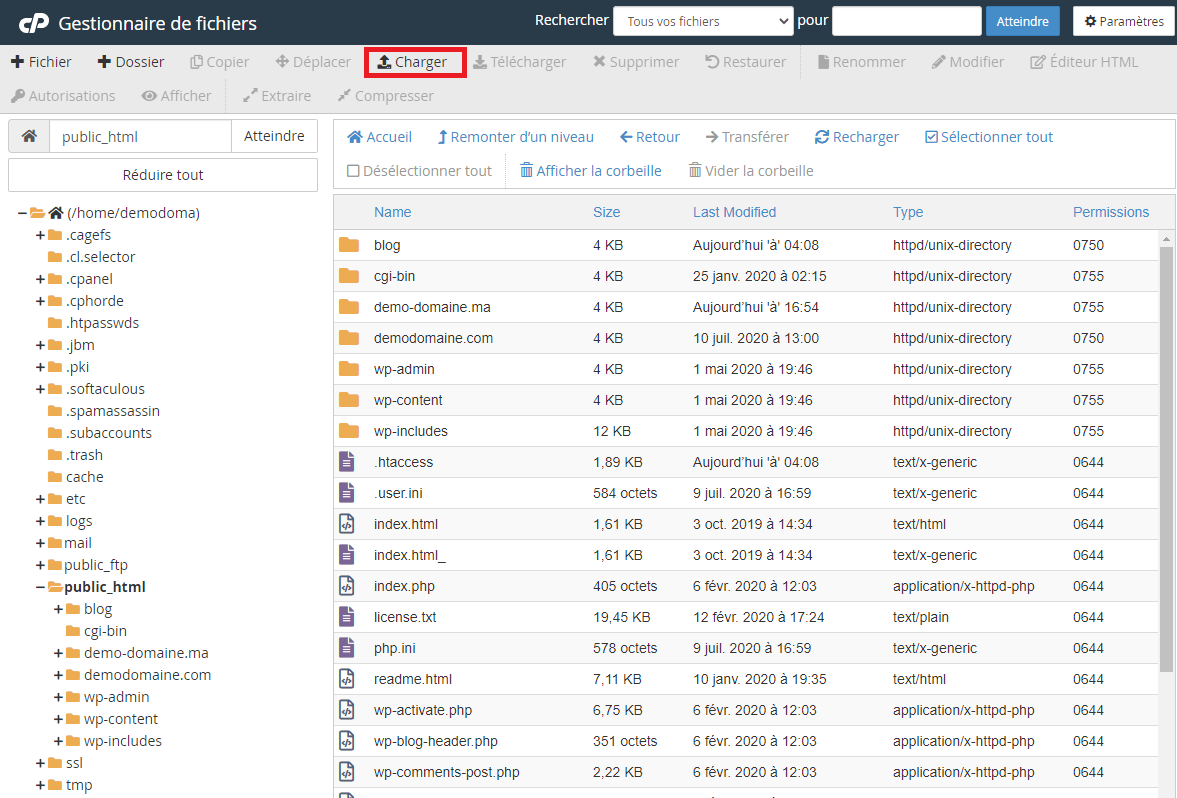Select cache in the folder tree
Screen dimensions: 1177x798
(x=84, y=477)
